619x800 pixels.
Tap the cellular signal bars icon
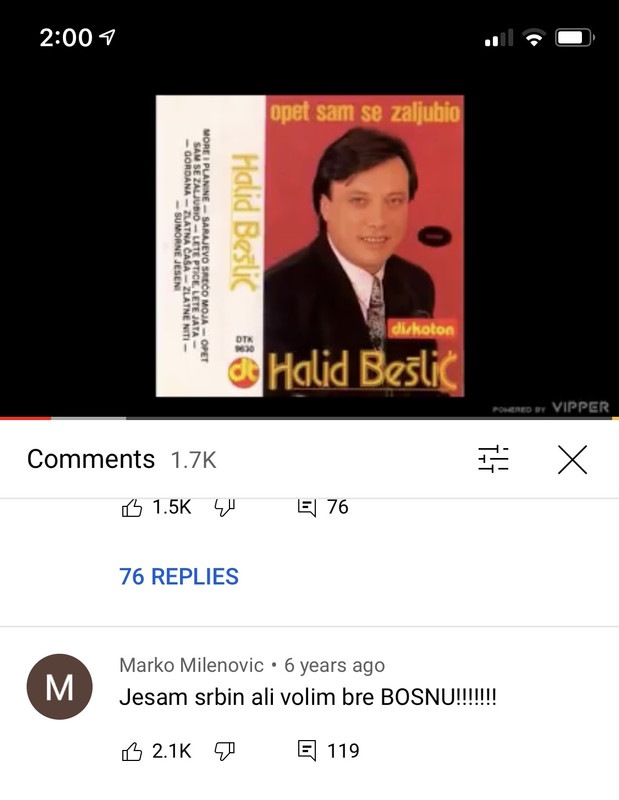(x=499, y=38)
